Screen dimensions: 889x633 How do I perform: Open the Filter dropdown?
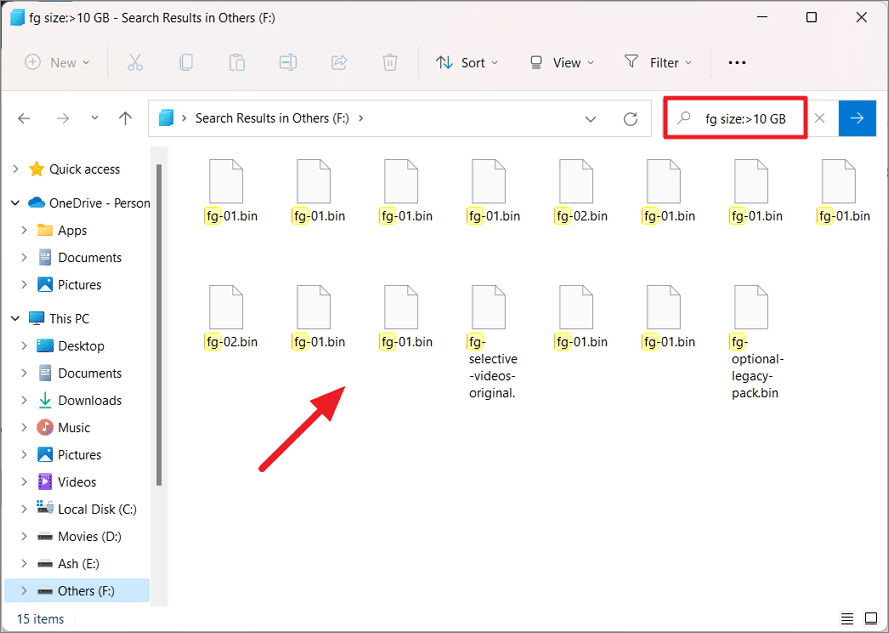coord(658,62)
